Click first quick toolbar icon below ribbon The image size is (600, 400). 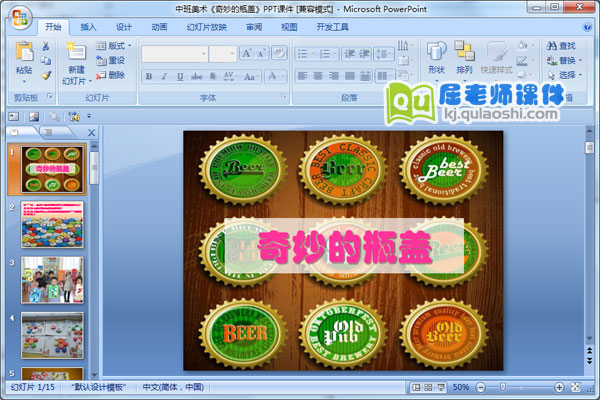[14, 116]
